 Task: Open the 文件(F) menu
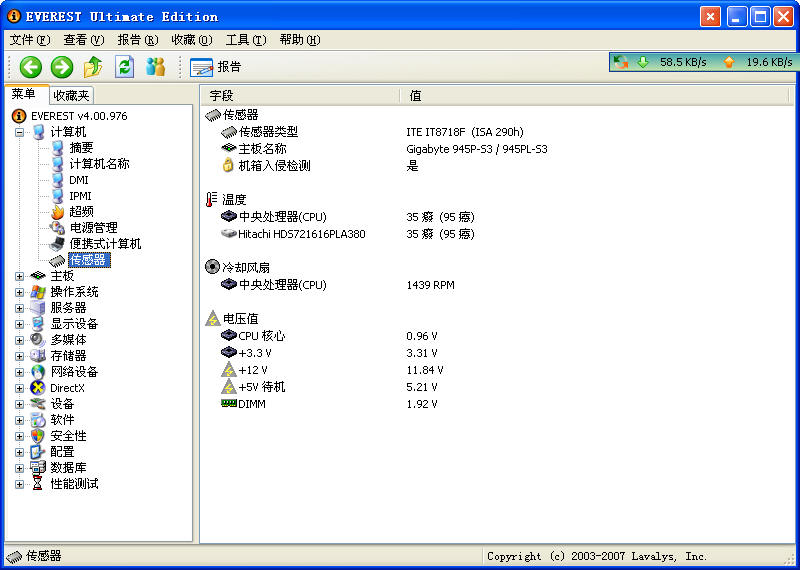tap(30, 40)
